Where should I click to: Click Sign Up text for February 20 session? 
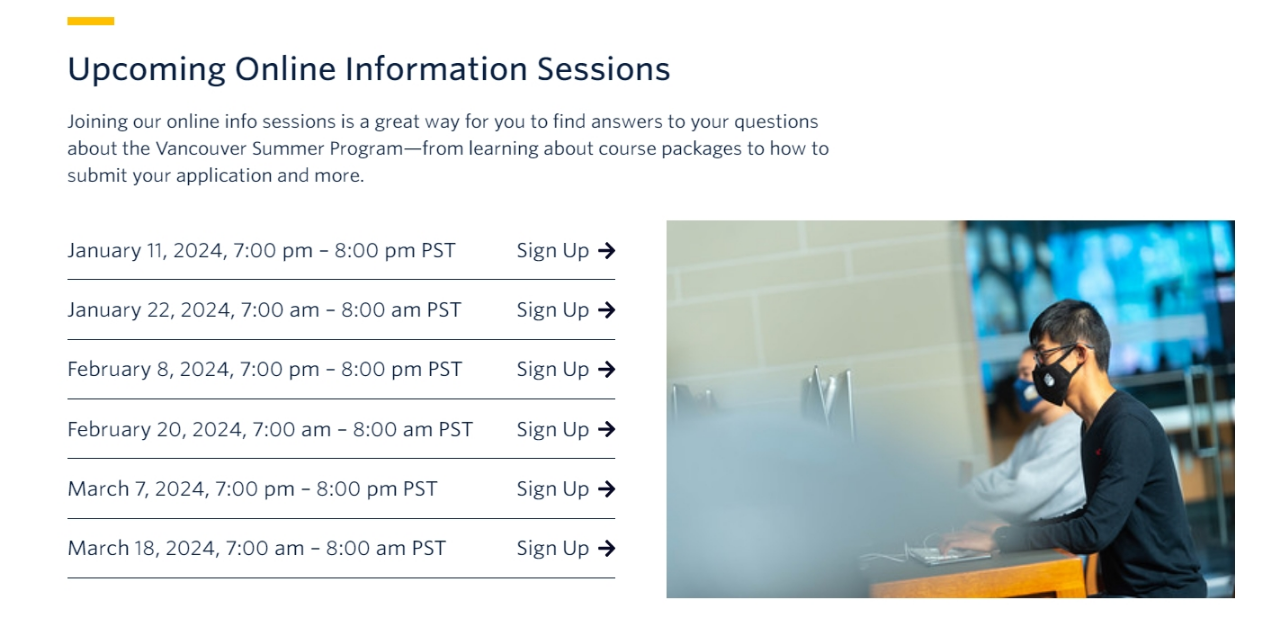point(552,430)
